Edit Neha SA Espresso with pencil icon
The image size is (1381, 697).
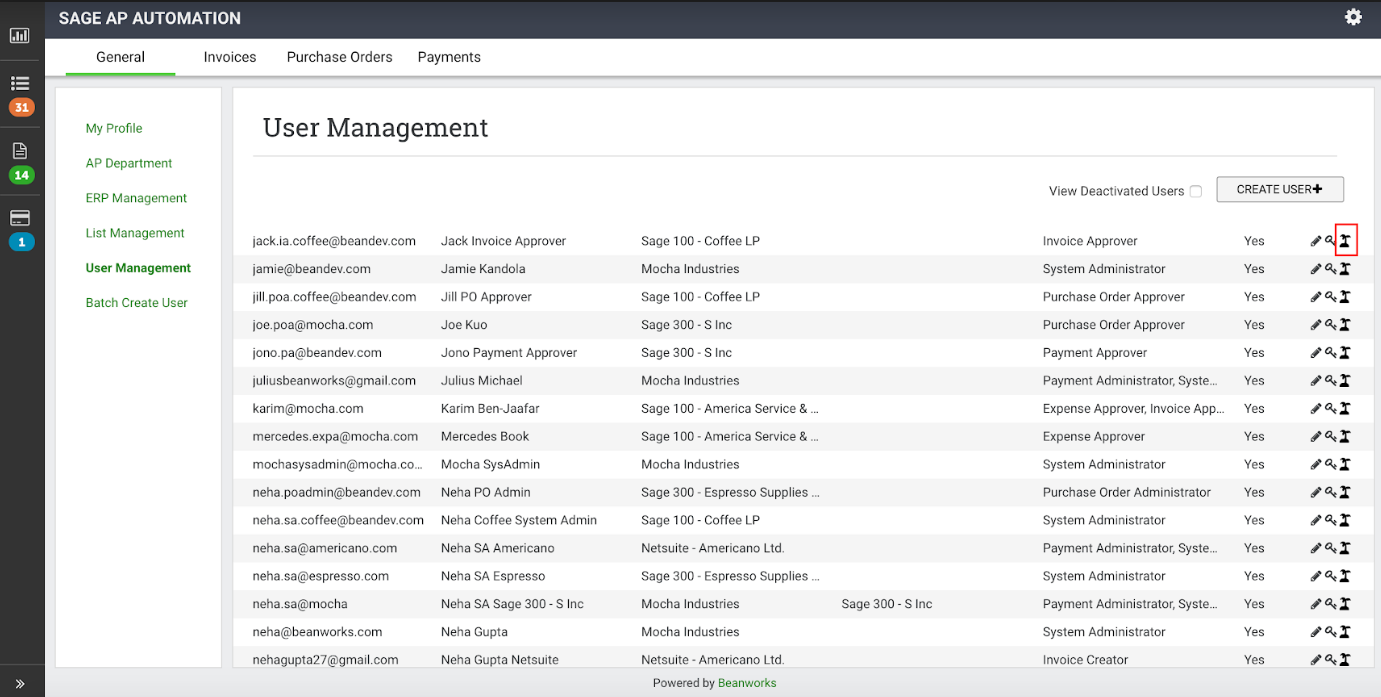1316,576
